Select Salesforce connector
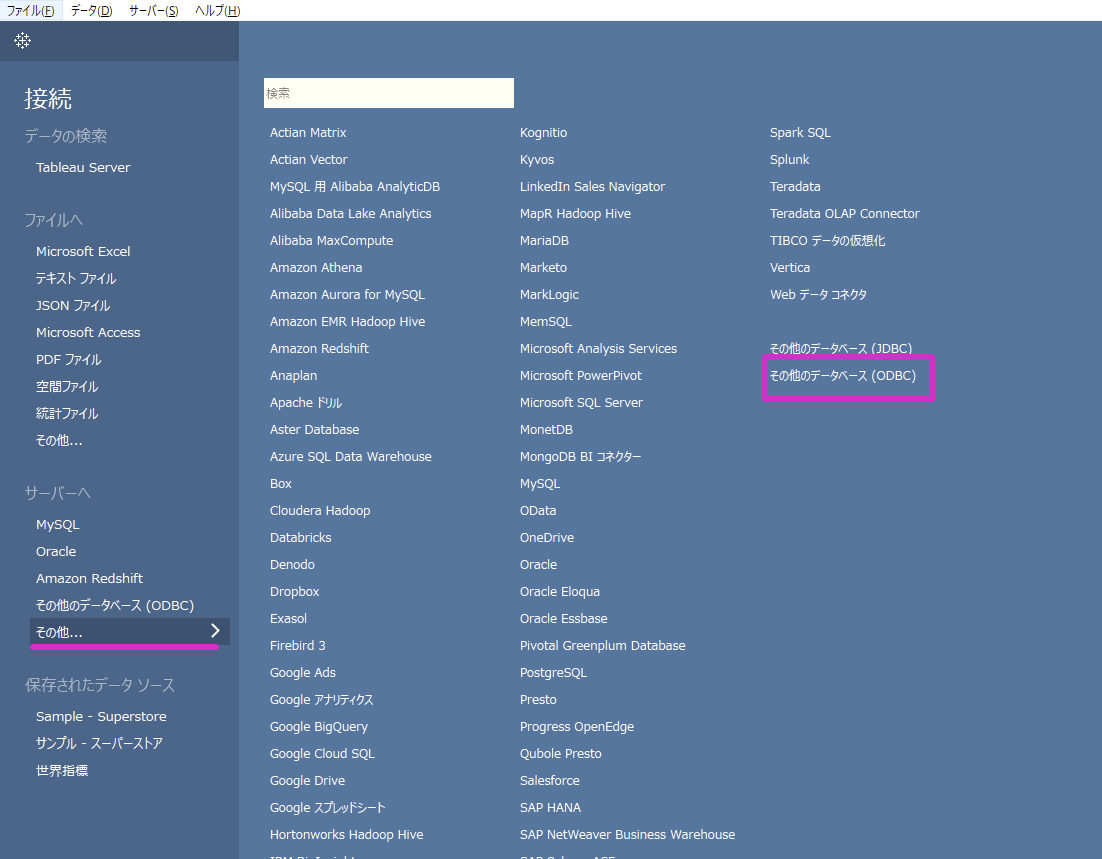This screenshot has height=859, width=1102. click(550, 781)
